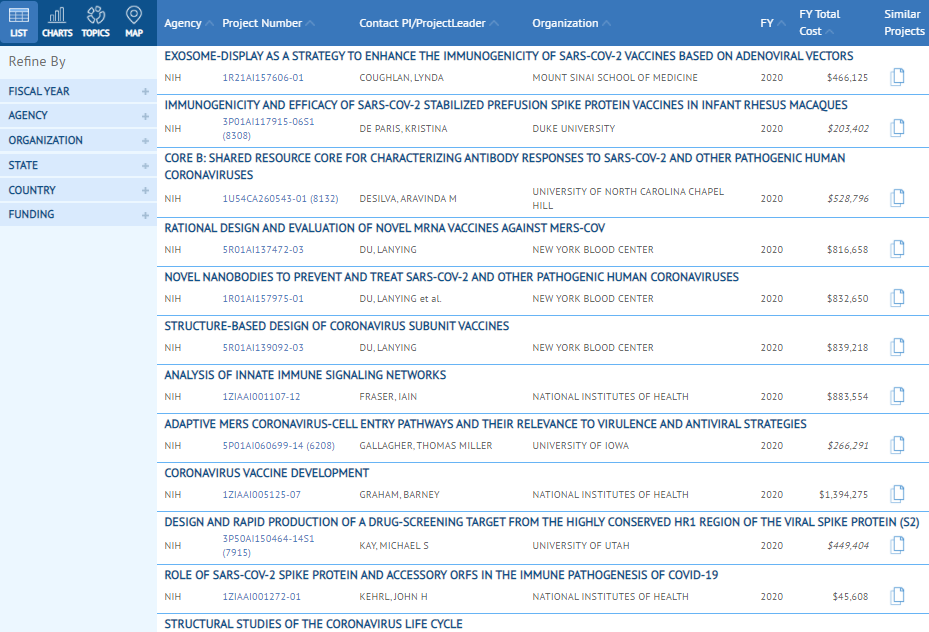The width and height of the screenshot is (929, 632).
Task: Switch to the LIST view
Action: click(x=19, y=22)
